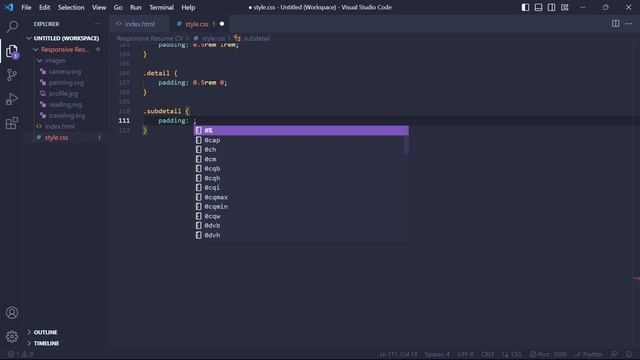Open the Manage gear icon

(x=12, y=337)
